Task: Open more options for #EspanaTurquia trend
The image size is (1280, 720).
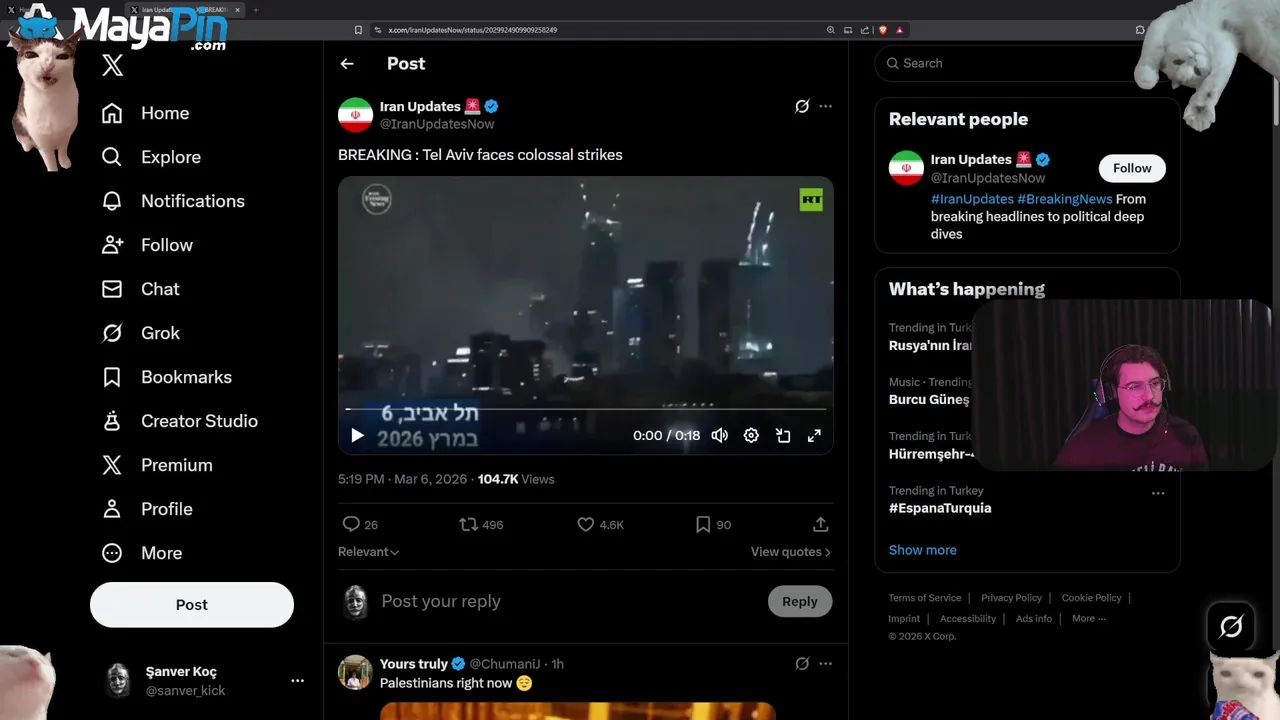Action: tap(1158, 493)
